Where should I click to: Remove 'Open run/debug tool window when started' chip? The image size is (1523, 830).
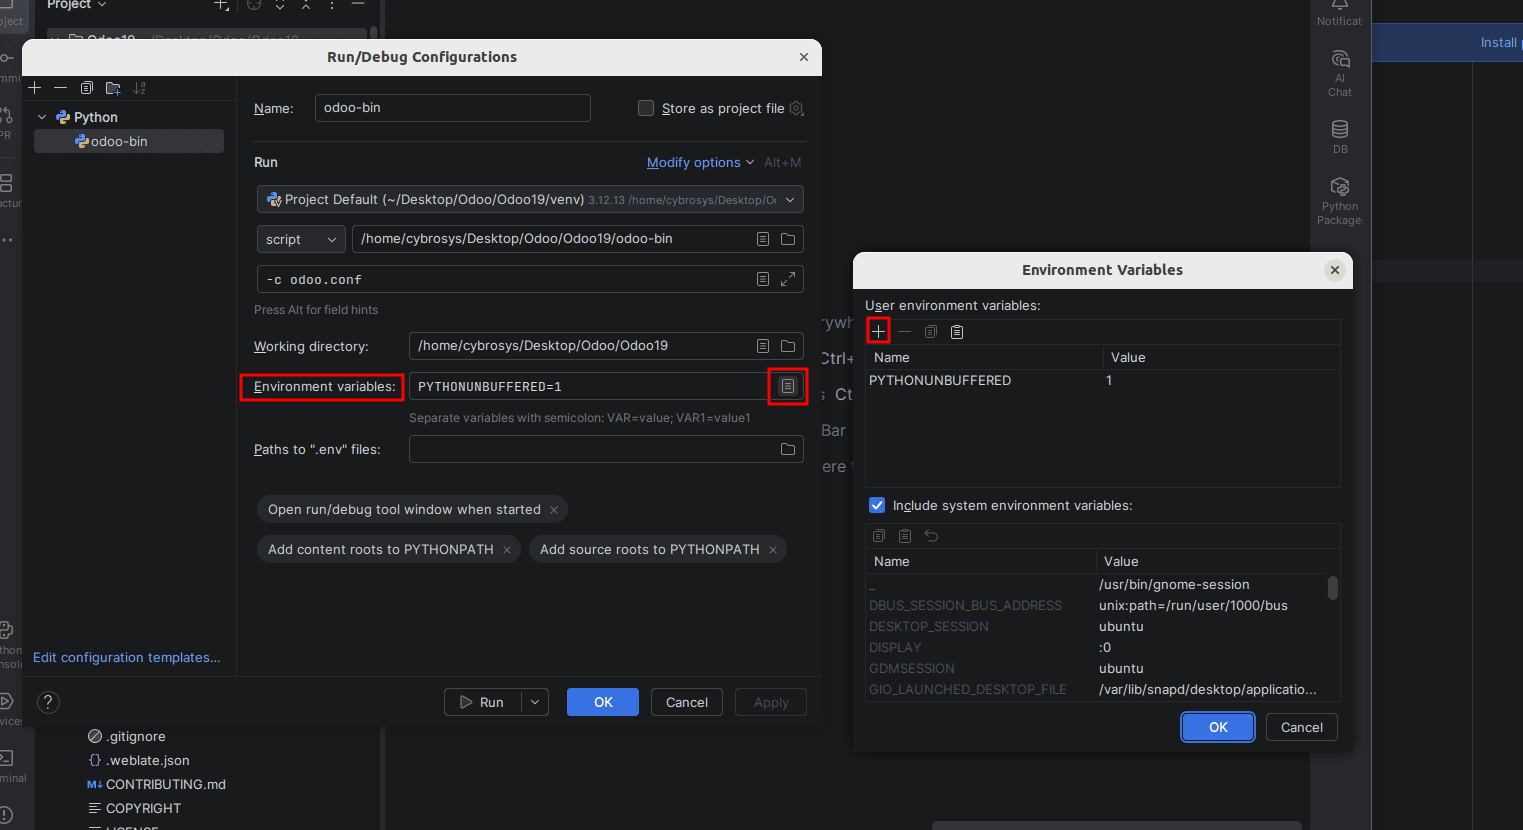click(x=554, y=510)
